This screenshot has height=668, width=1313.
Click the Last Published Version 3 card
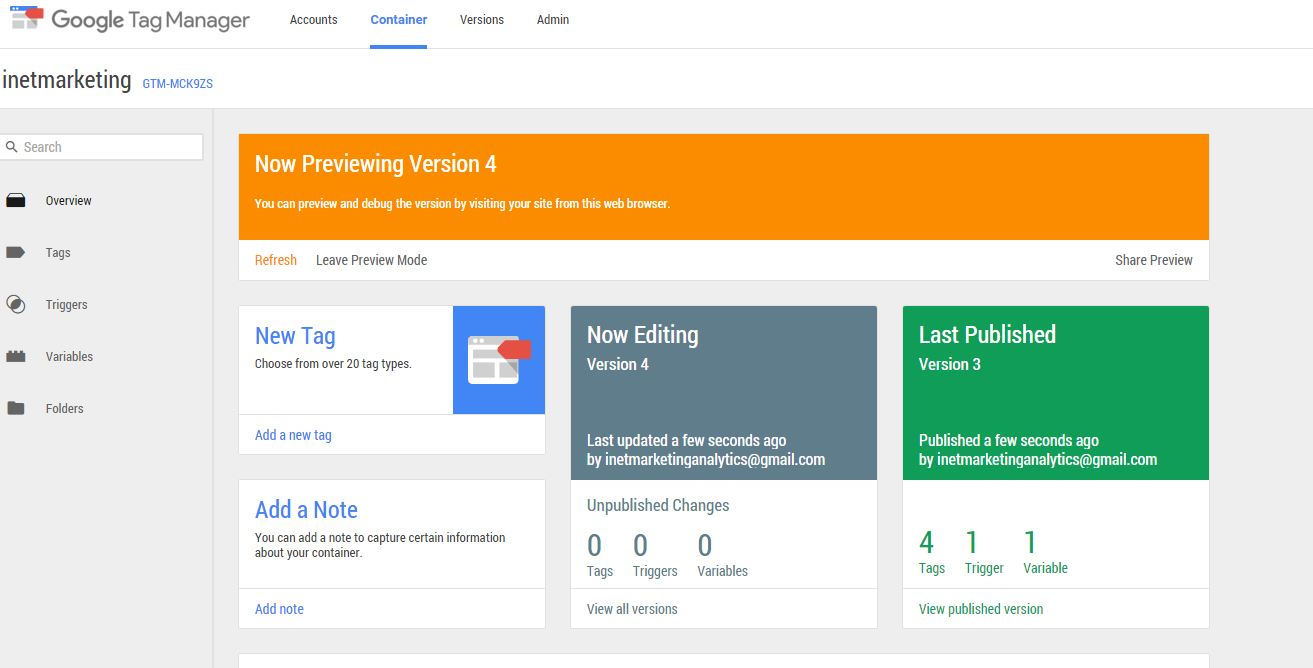click(1056, 393)
